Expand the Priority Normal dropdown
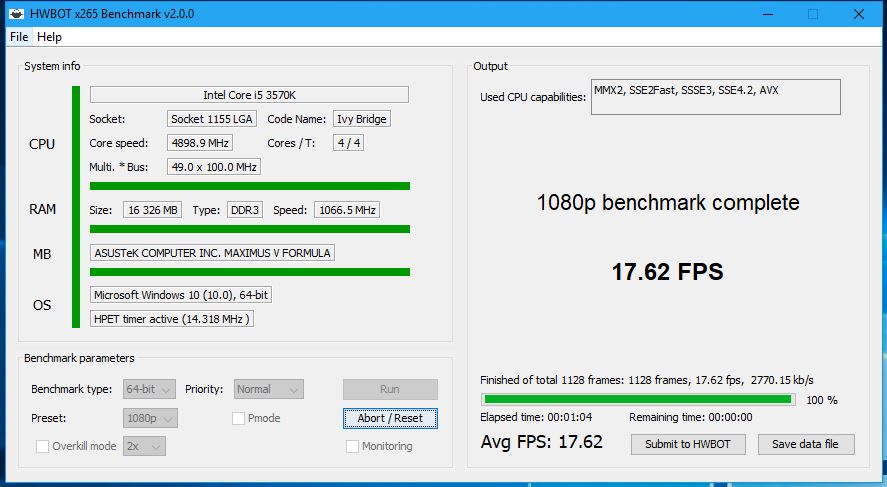Viewport: 887px width, 487px height. point(269,389)
